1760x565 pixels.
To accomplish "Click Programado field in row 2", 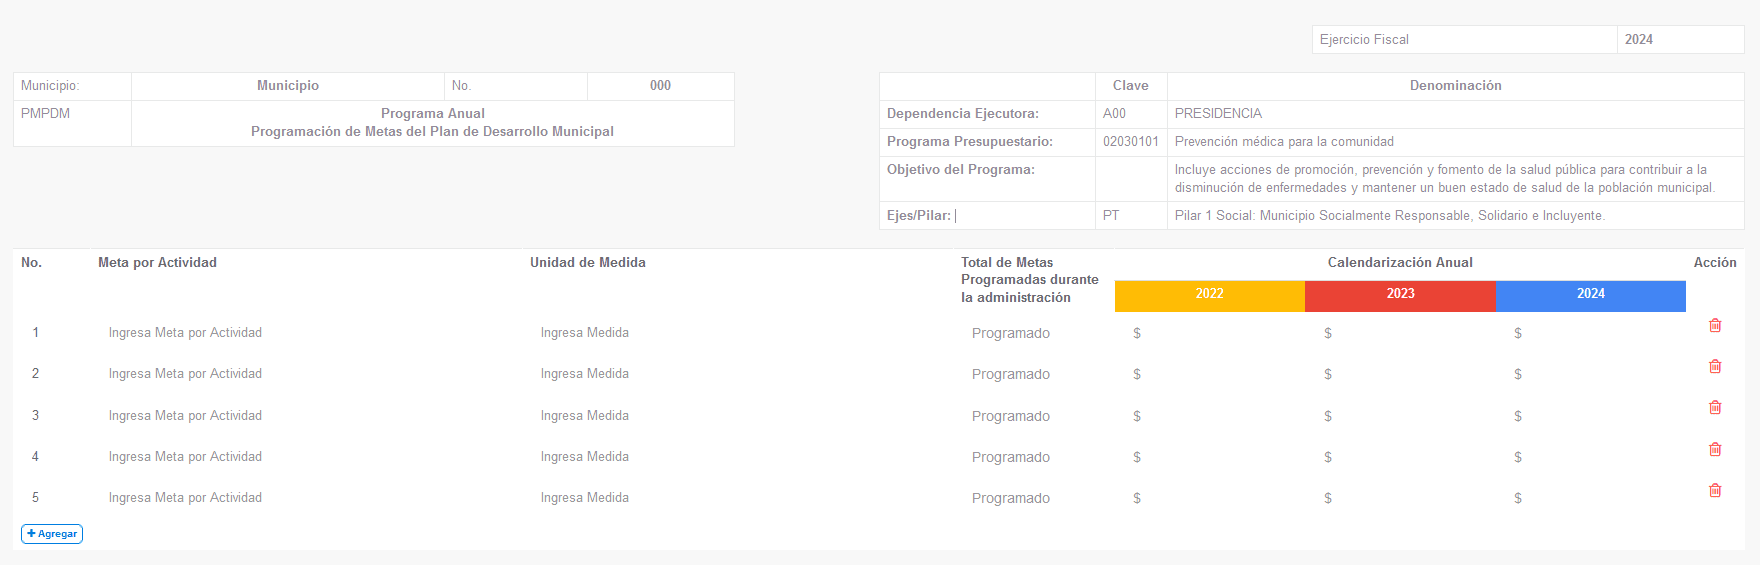I will [x=1034, y=374].
